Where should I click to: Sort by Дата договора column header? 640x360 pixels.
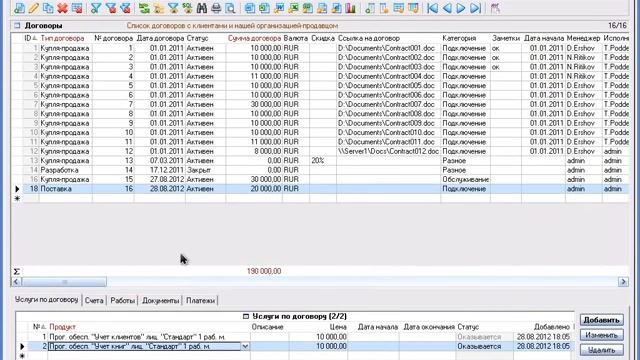(160, 38)
